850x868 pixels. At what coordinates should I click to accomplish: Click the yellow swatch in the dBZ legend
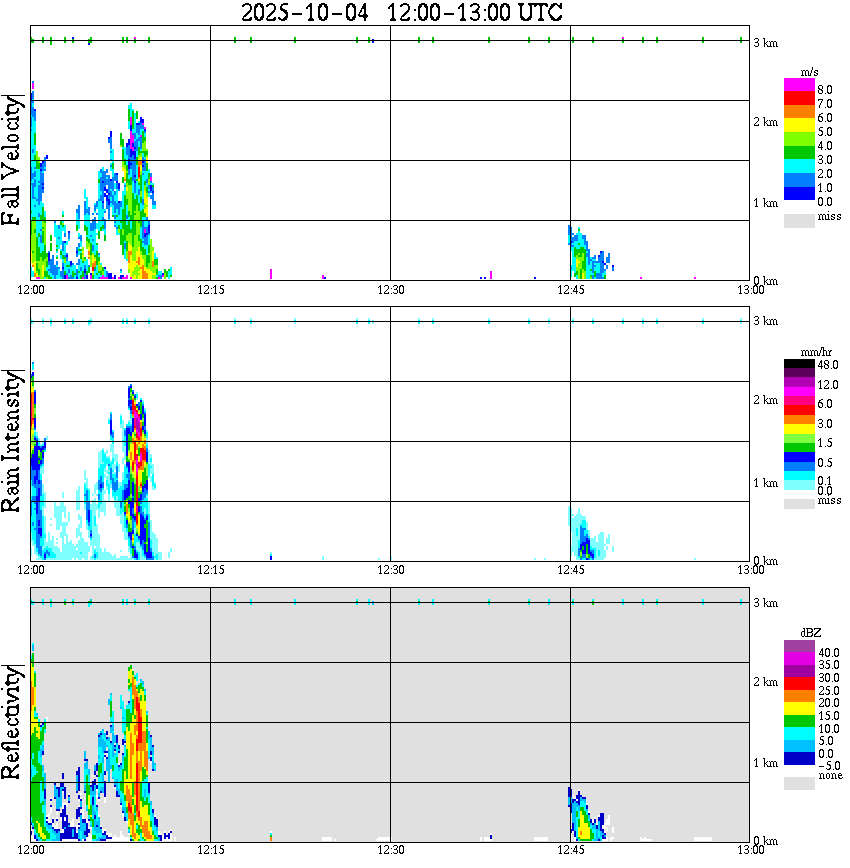point(799,708)
